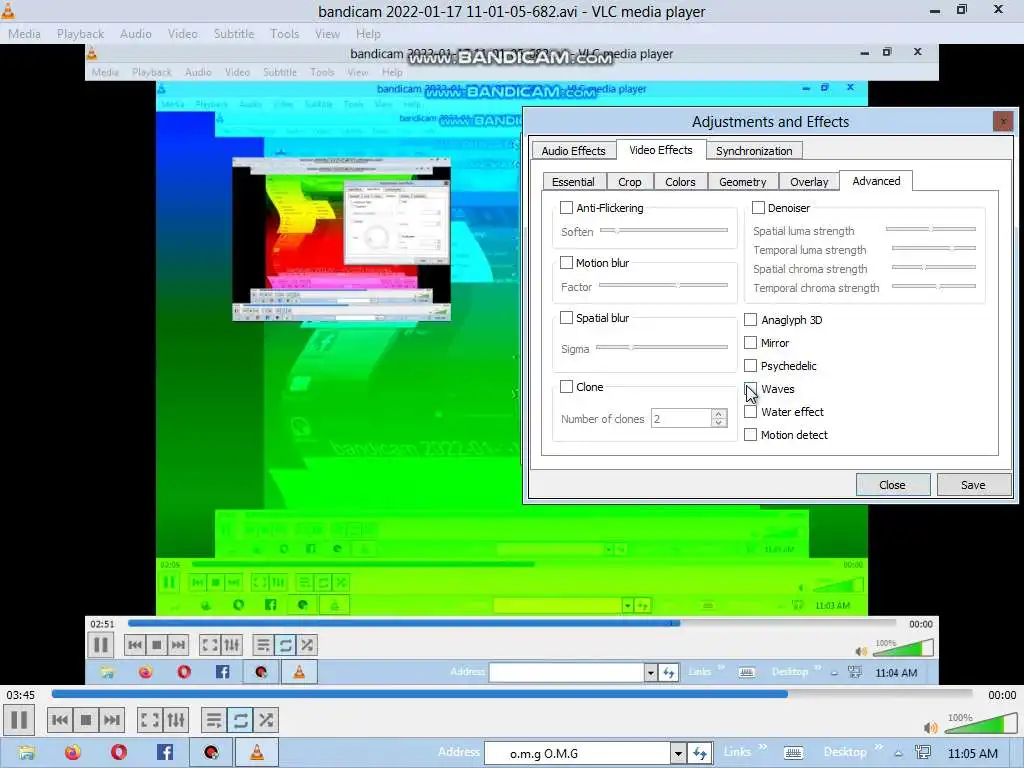Viewport: 1024px width, 768px height.
Task: Switch to the Synchronization tab
Action: coord(754,151)
